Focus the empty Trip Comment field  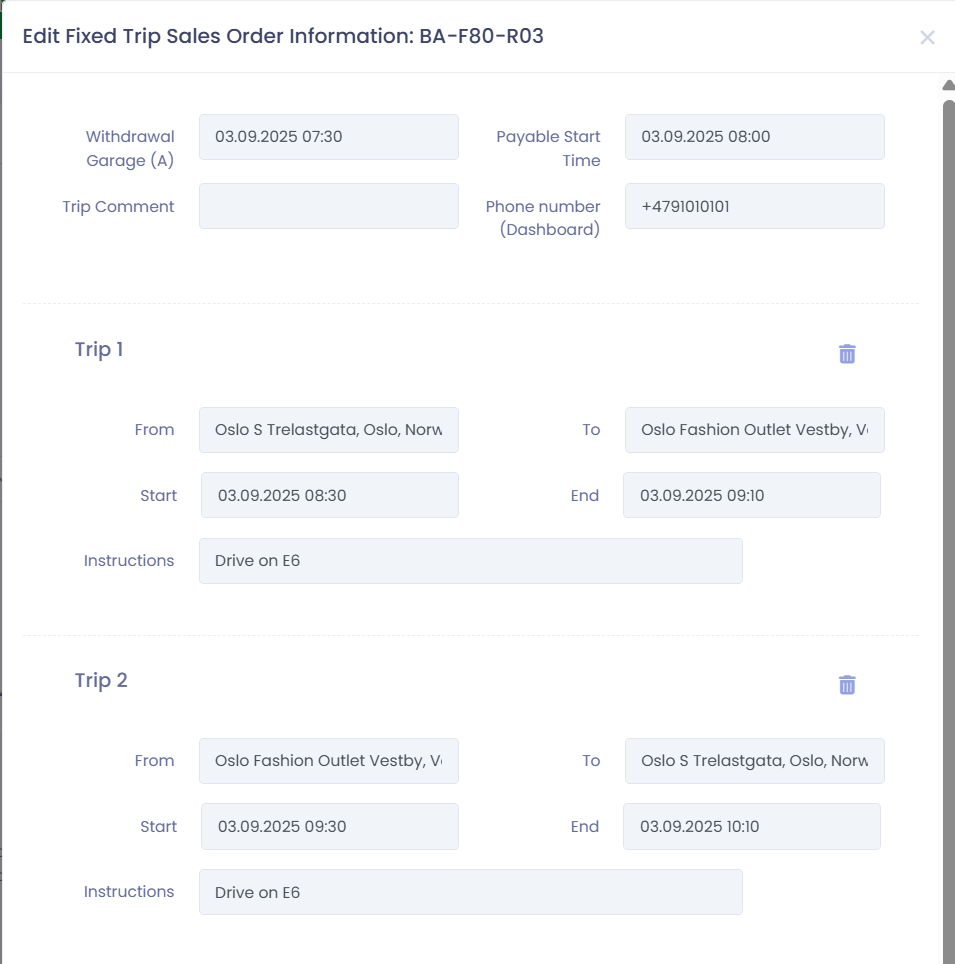point(328,206)
